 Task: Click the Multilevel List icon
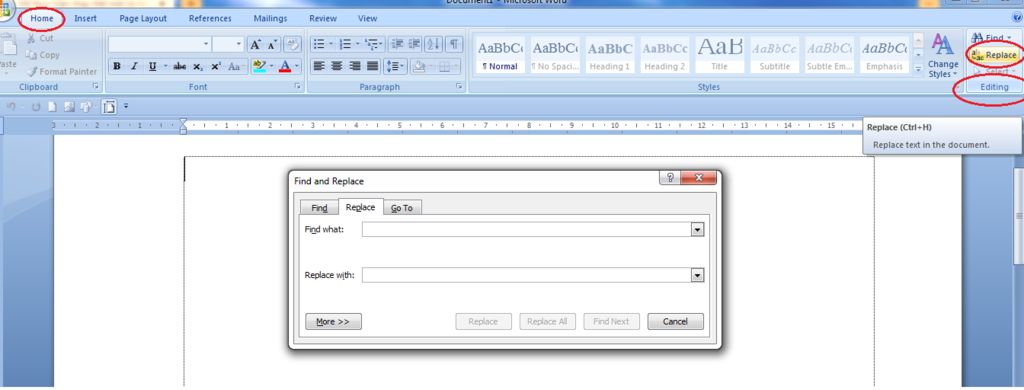pos(374,44)
